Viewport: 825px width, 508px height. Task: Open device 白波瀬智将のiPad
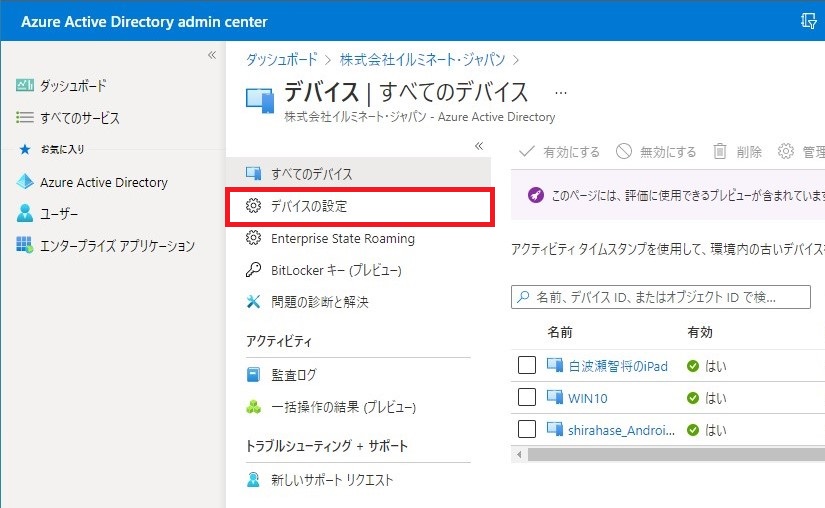pyautogui.click(x=618, y=367)
